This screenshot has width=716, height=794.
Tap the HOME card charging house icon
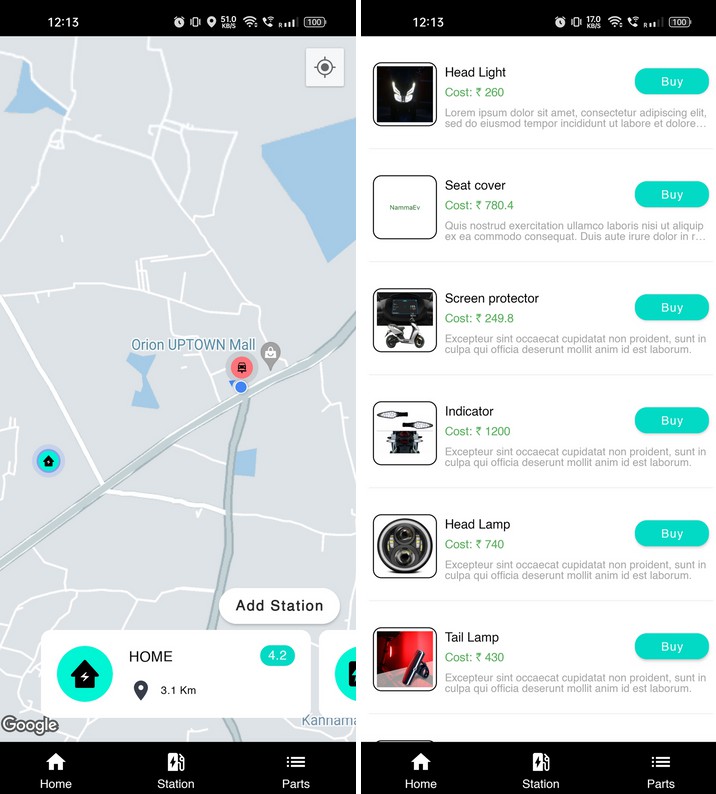[x=85, y=674]
